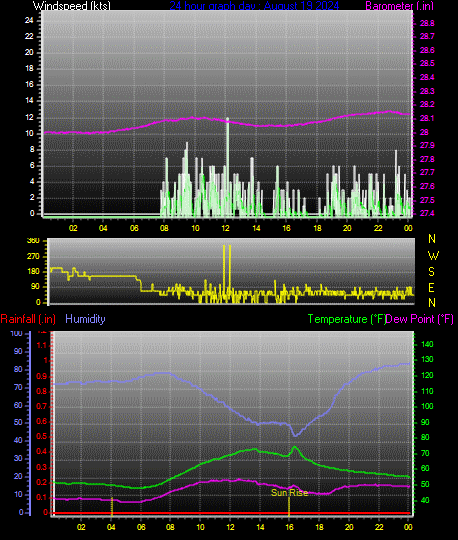Select 14 on the windspeed scale
The height and width of the screenshot is (540, 458).
coord(29,101)
